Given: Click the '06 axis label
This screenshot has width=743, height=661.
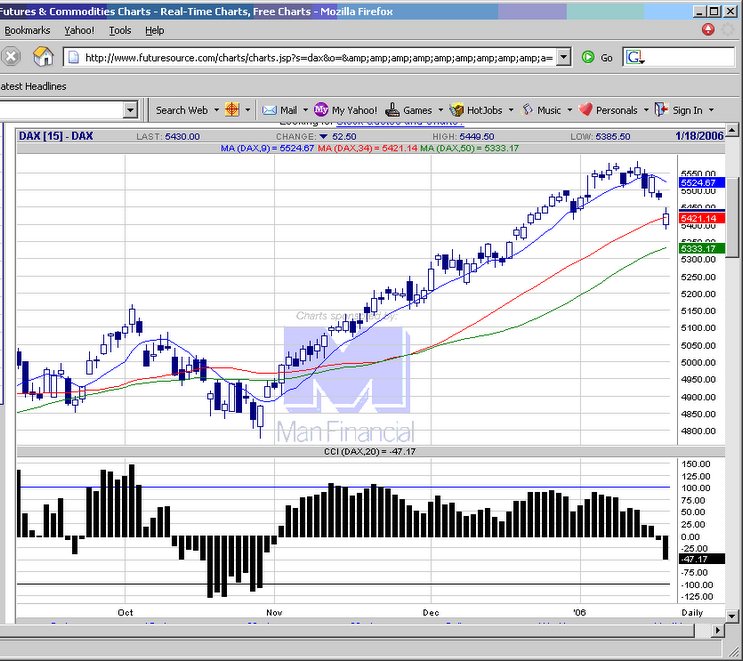Looking at the screenshot, I should pyautogui.click(x=580, y=613).
